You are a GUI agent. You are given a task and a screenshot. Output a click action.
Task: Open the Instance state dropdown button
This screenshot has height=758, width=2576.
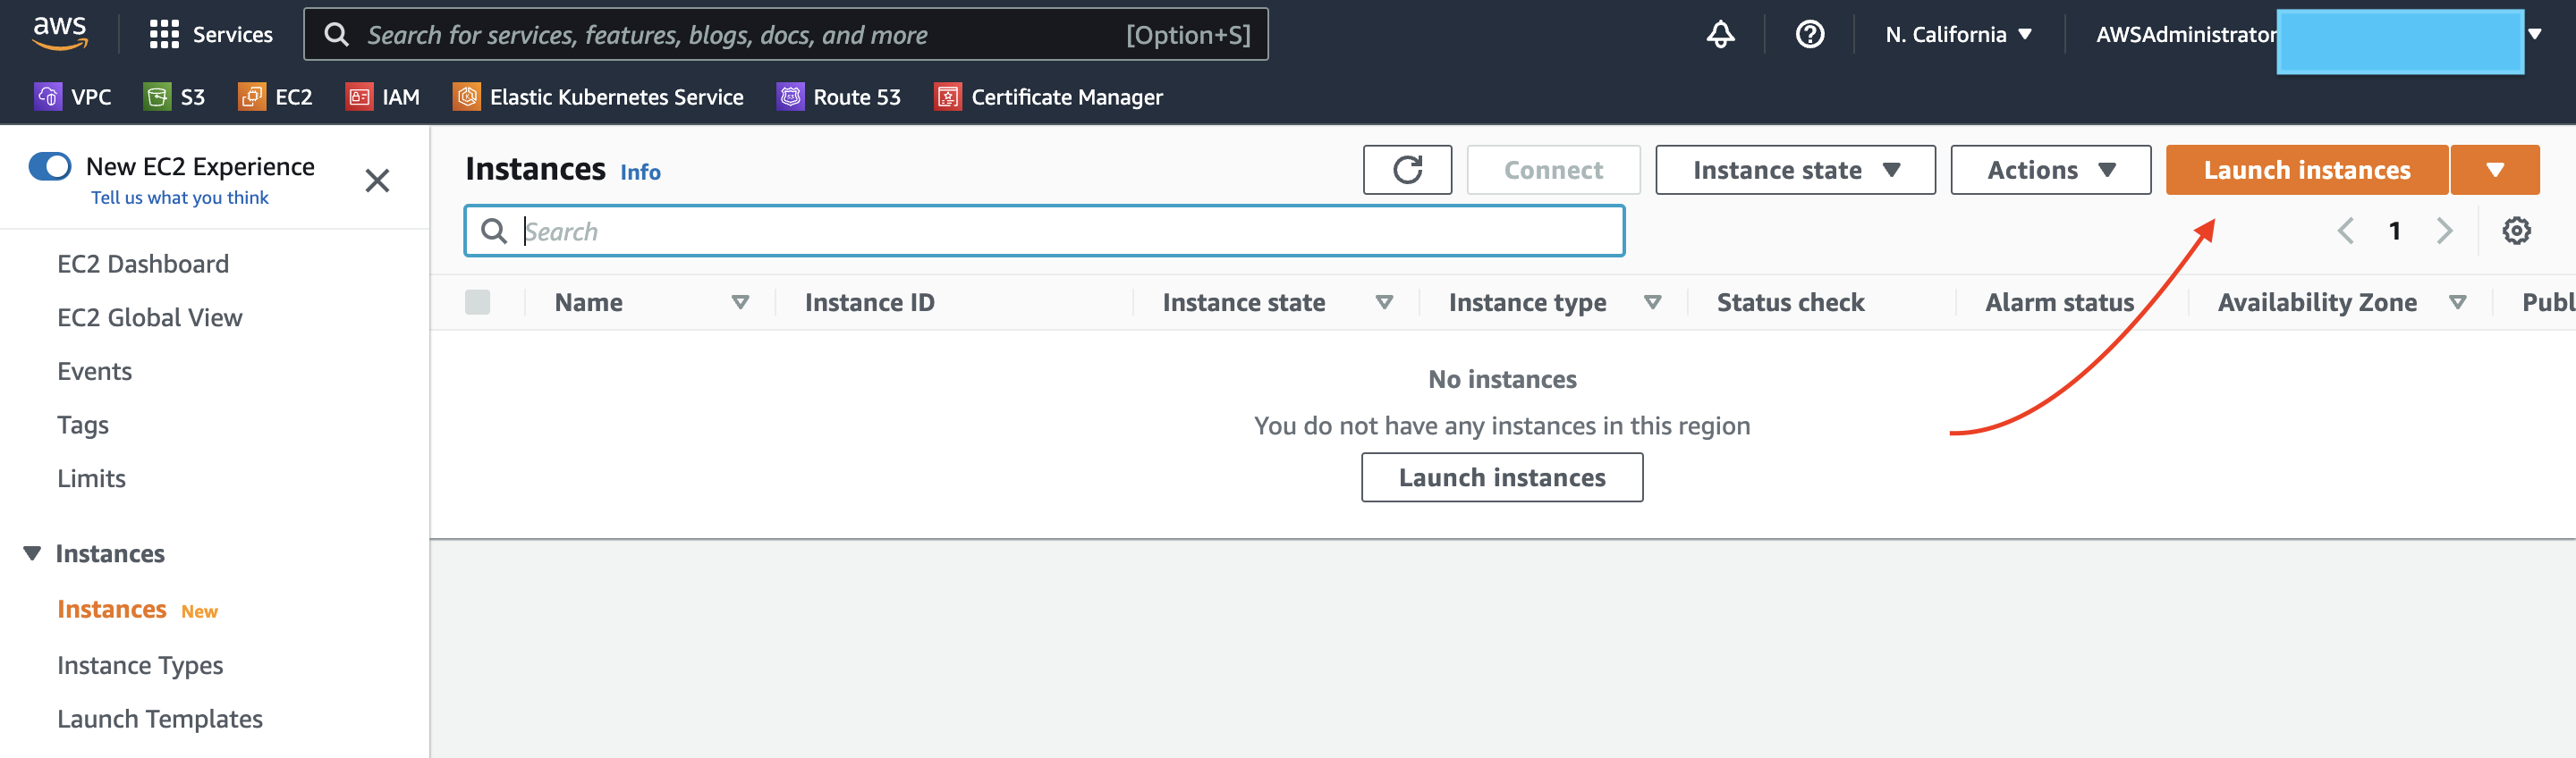(1795, 169)
